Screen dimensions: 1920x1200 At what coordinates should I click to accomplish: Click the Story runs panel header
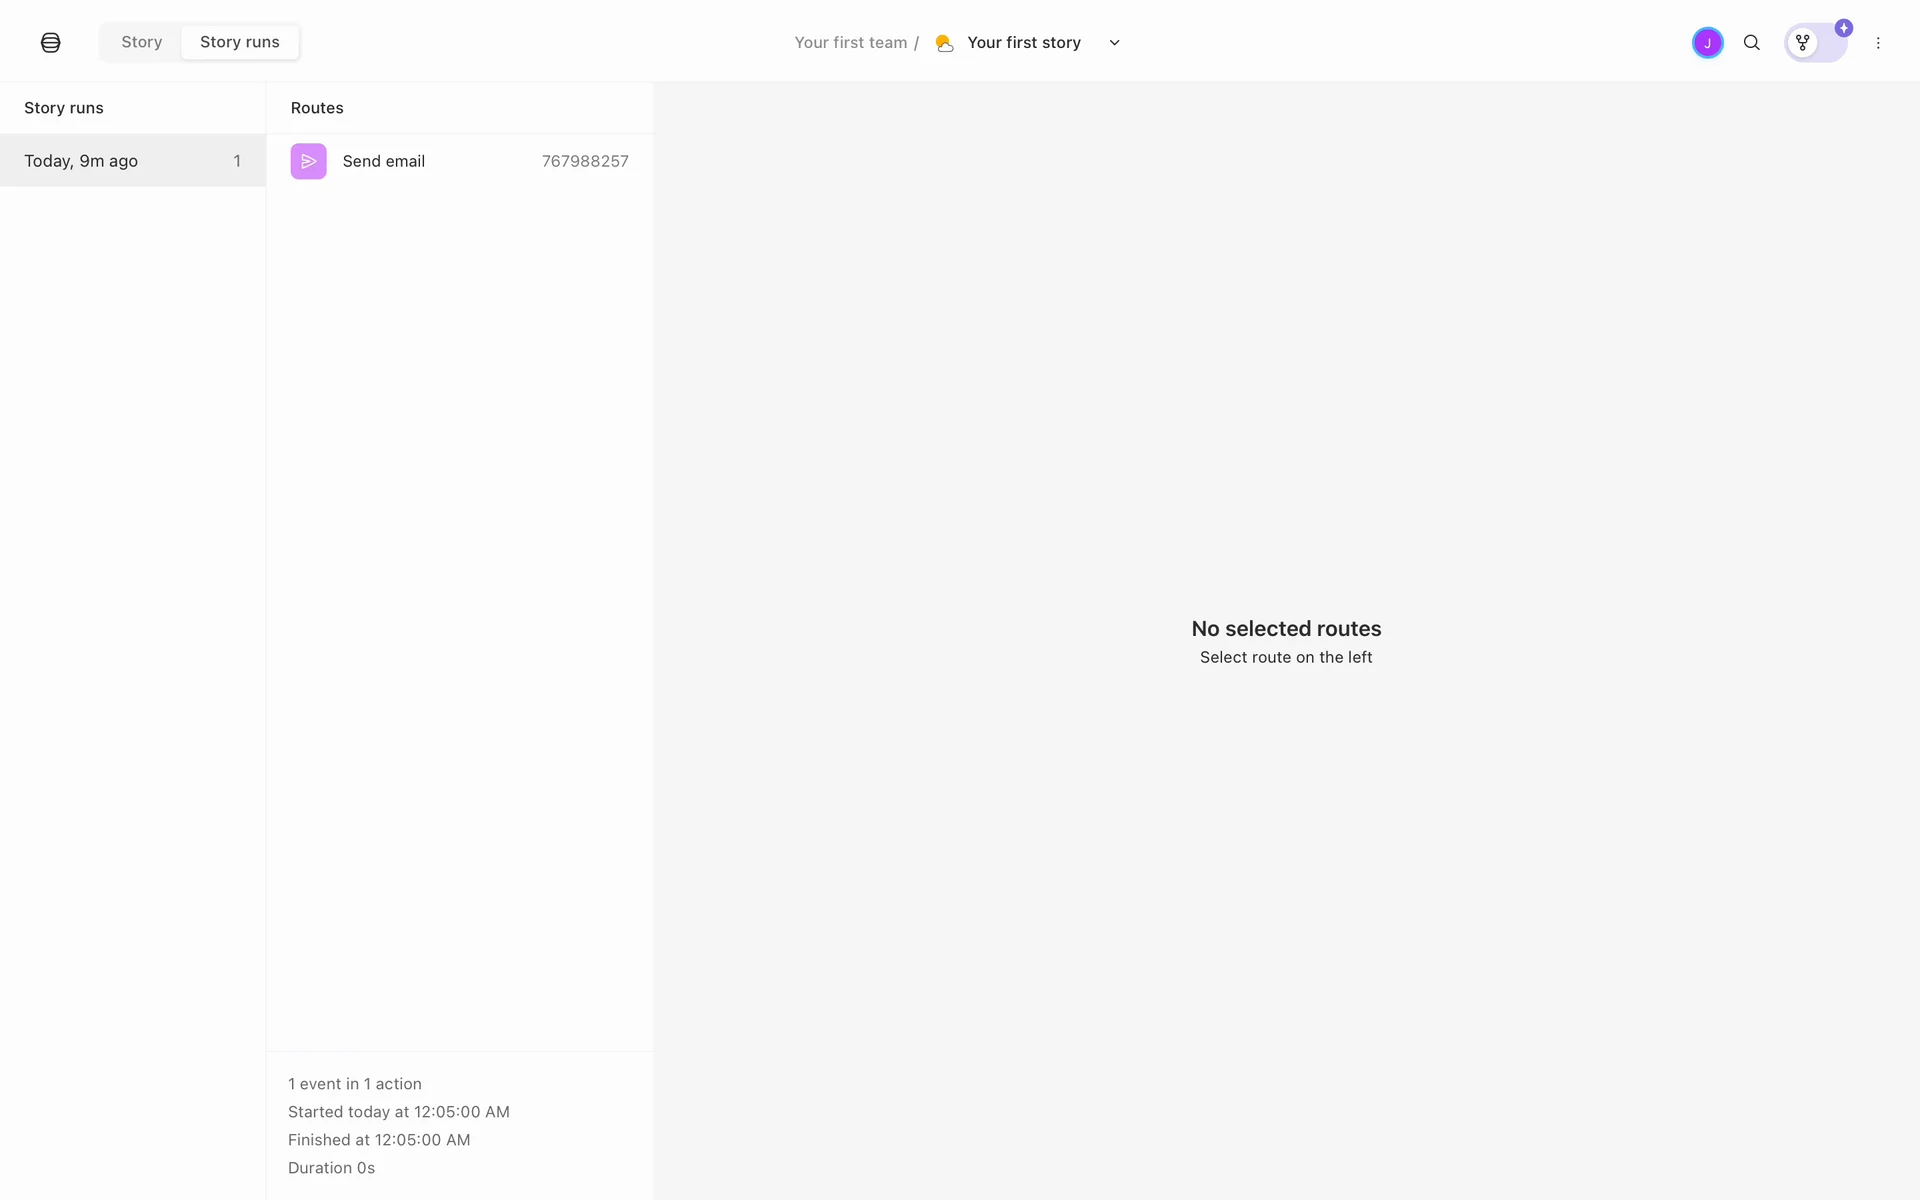pos(64,108)
